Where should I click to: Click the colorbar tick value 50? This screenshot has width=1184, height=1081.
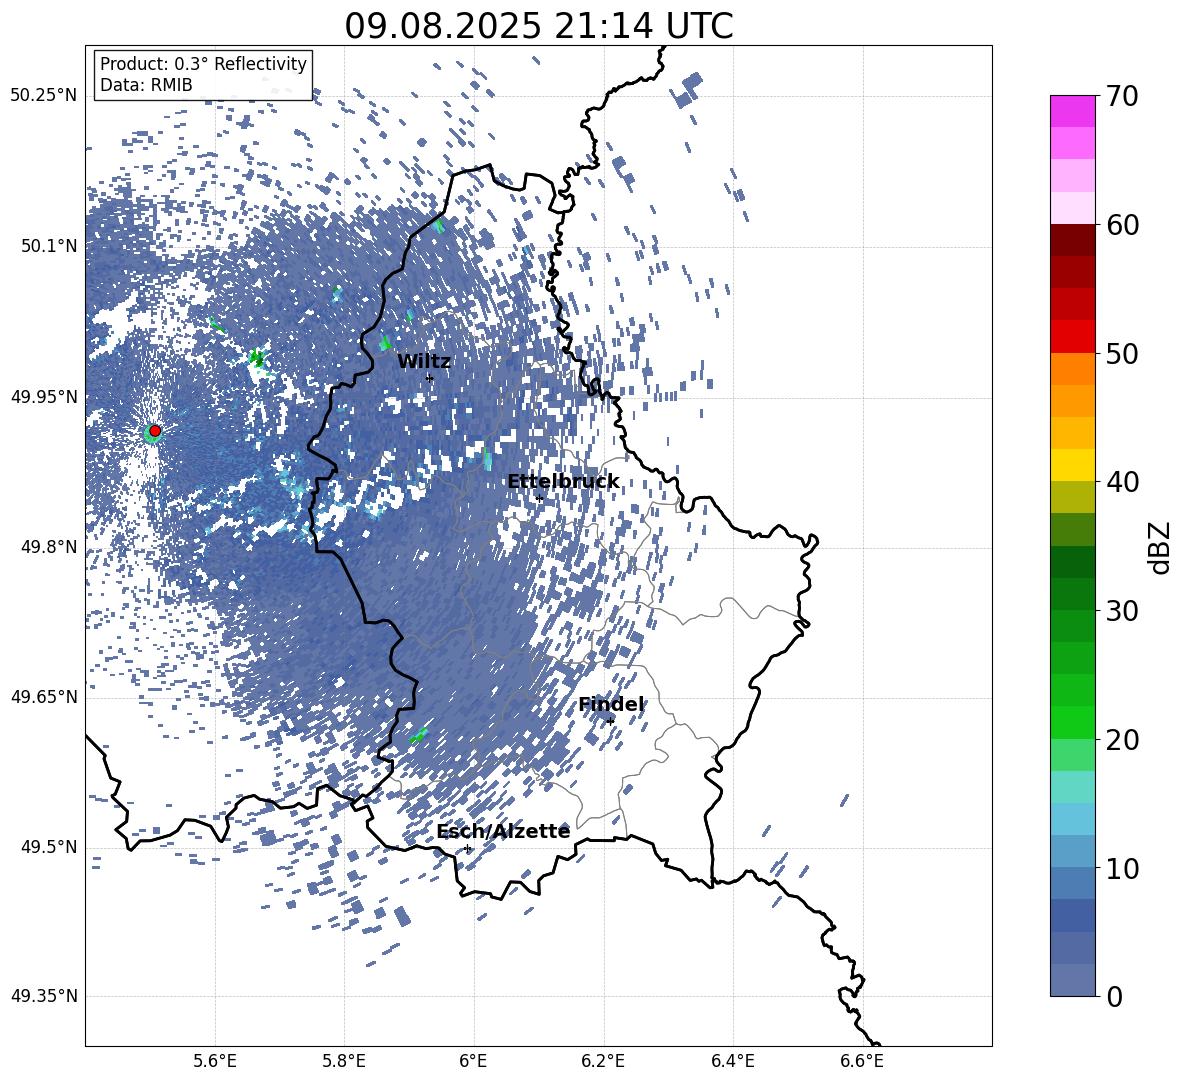pos(1122,353)
